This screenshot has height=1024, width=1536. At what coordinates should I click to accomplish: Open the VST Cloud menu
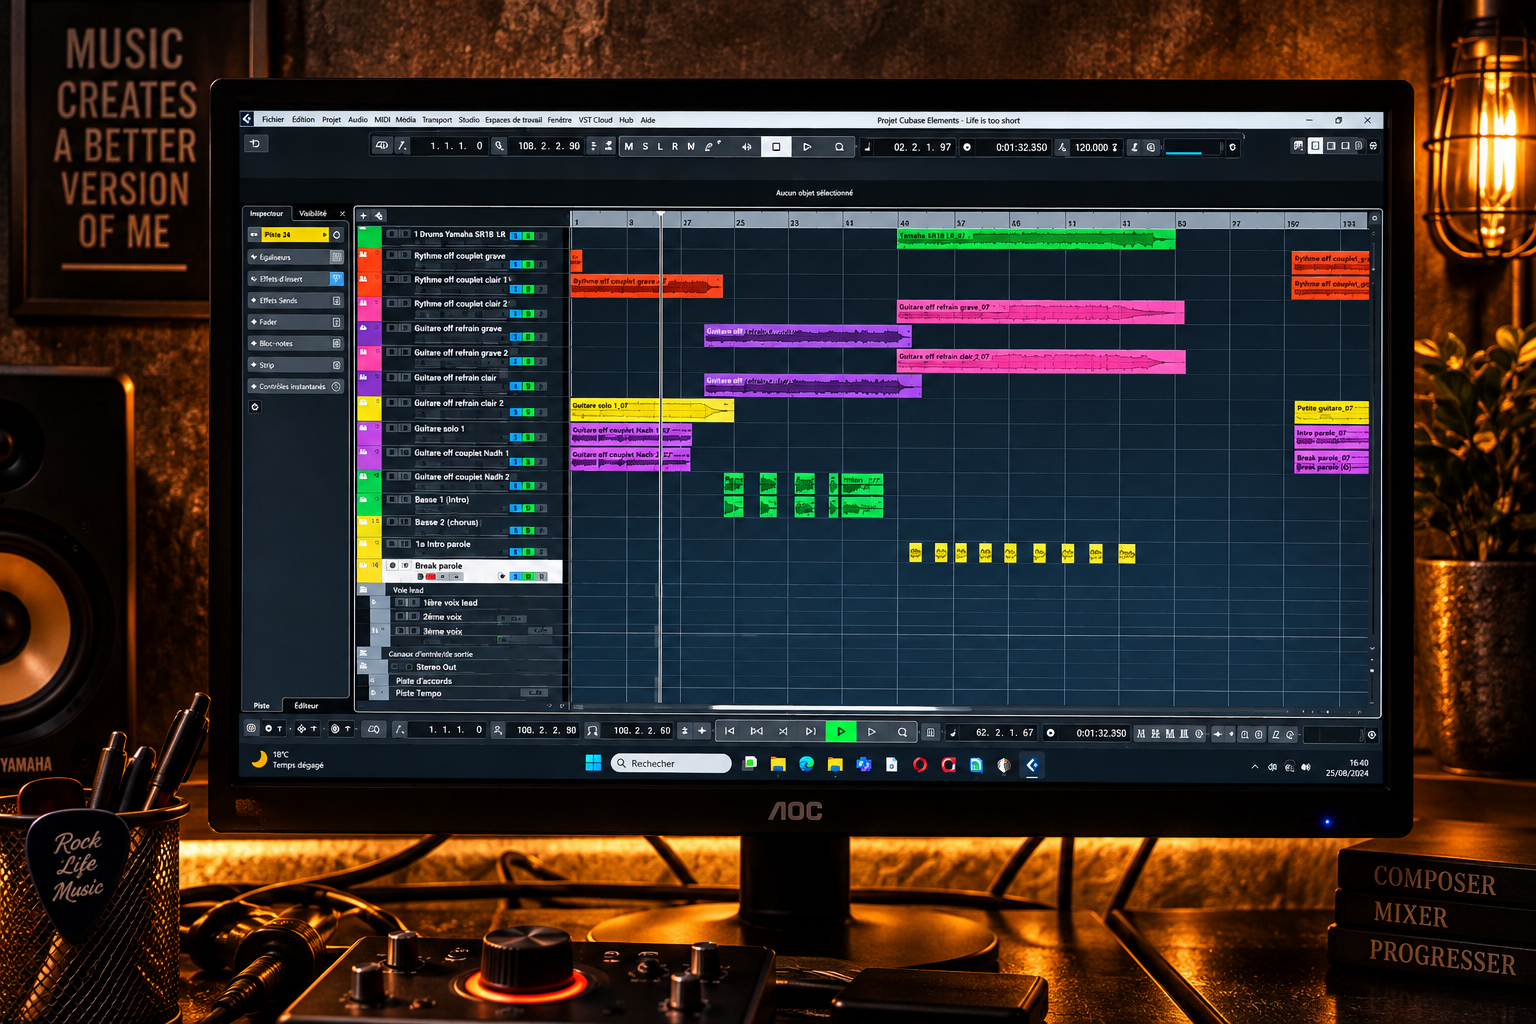595,120
